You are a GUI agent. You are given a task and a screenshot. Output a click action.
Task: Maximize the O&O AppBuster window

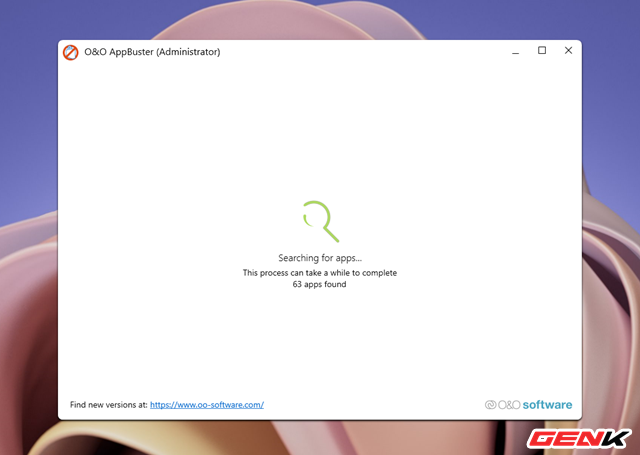pyautogui.click(x=542, y=51)
